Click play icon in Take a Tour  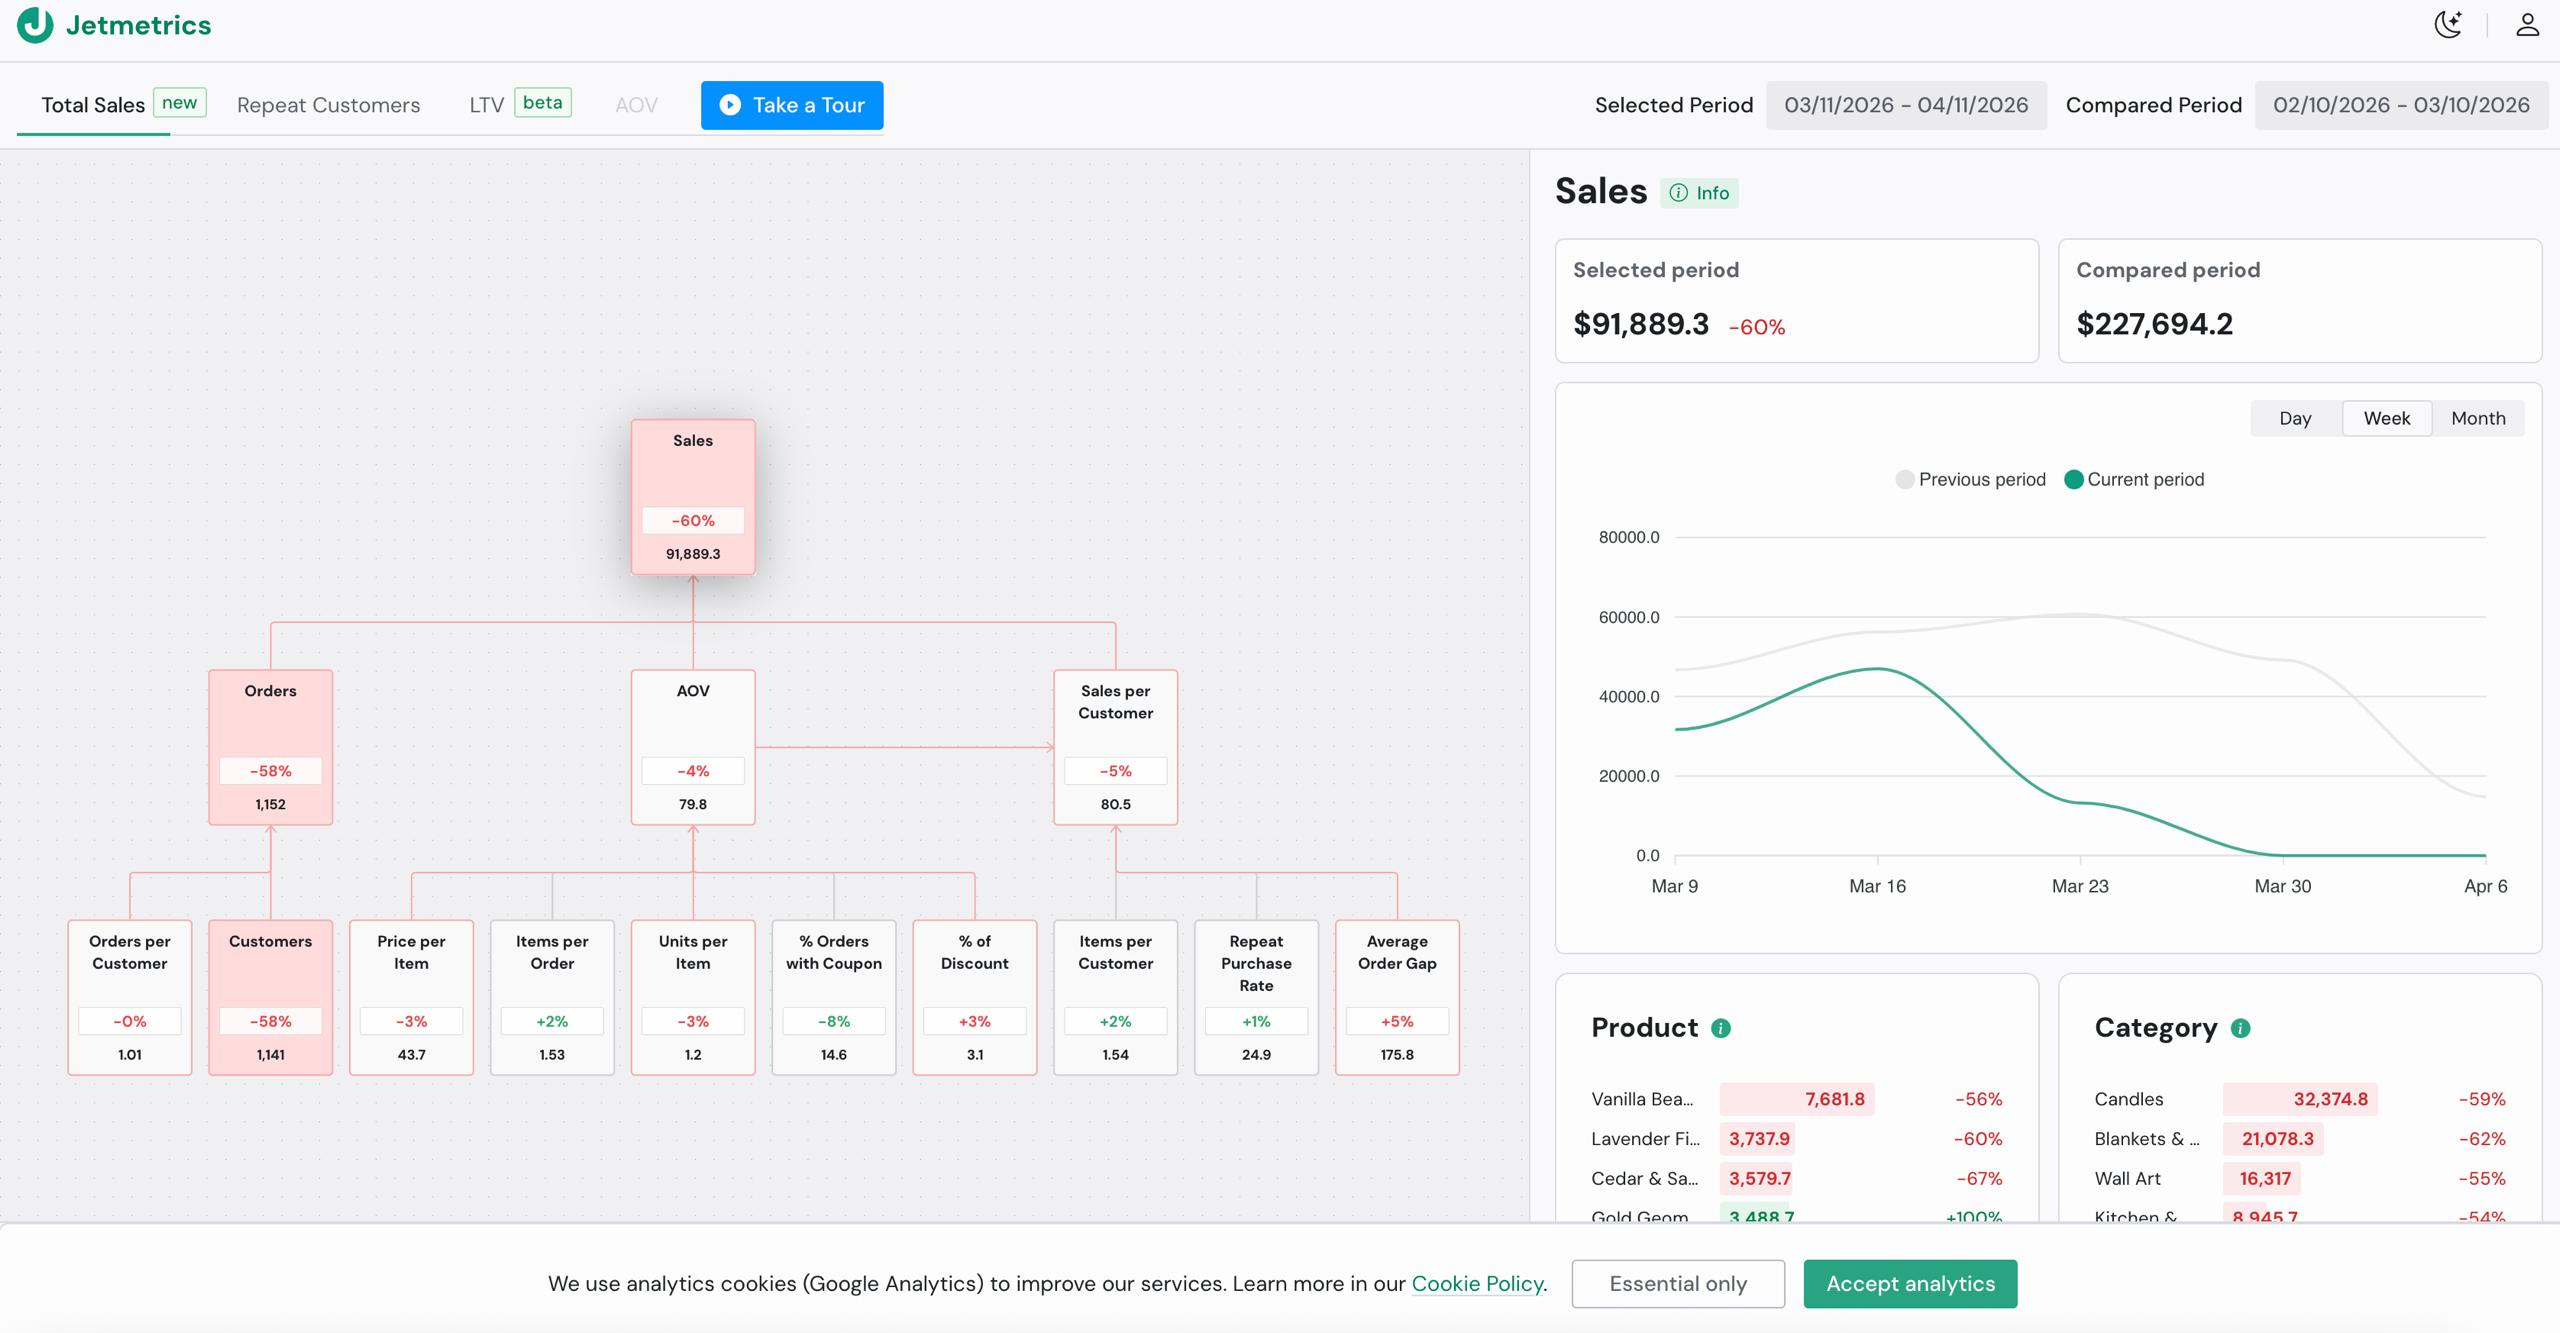(730, 105)
